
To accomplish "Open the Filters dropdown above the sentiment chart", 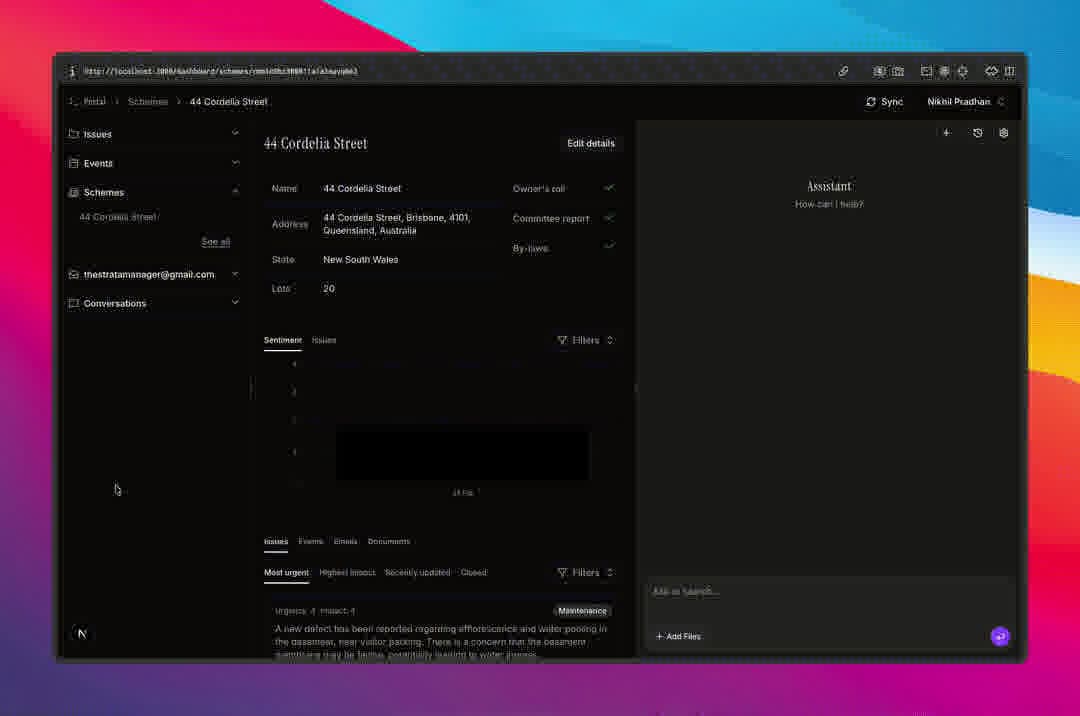I will coord(585,341).
